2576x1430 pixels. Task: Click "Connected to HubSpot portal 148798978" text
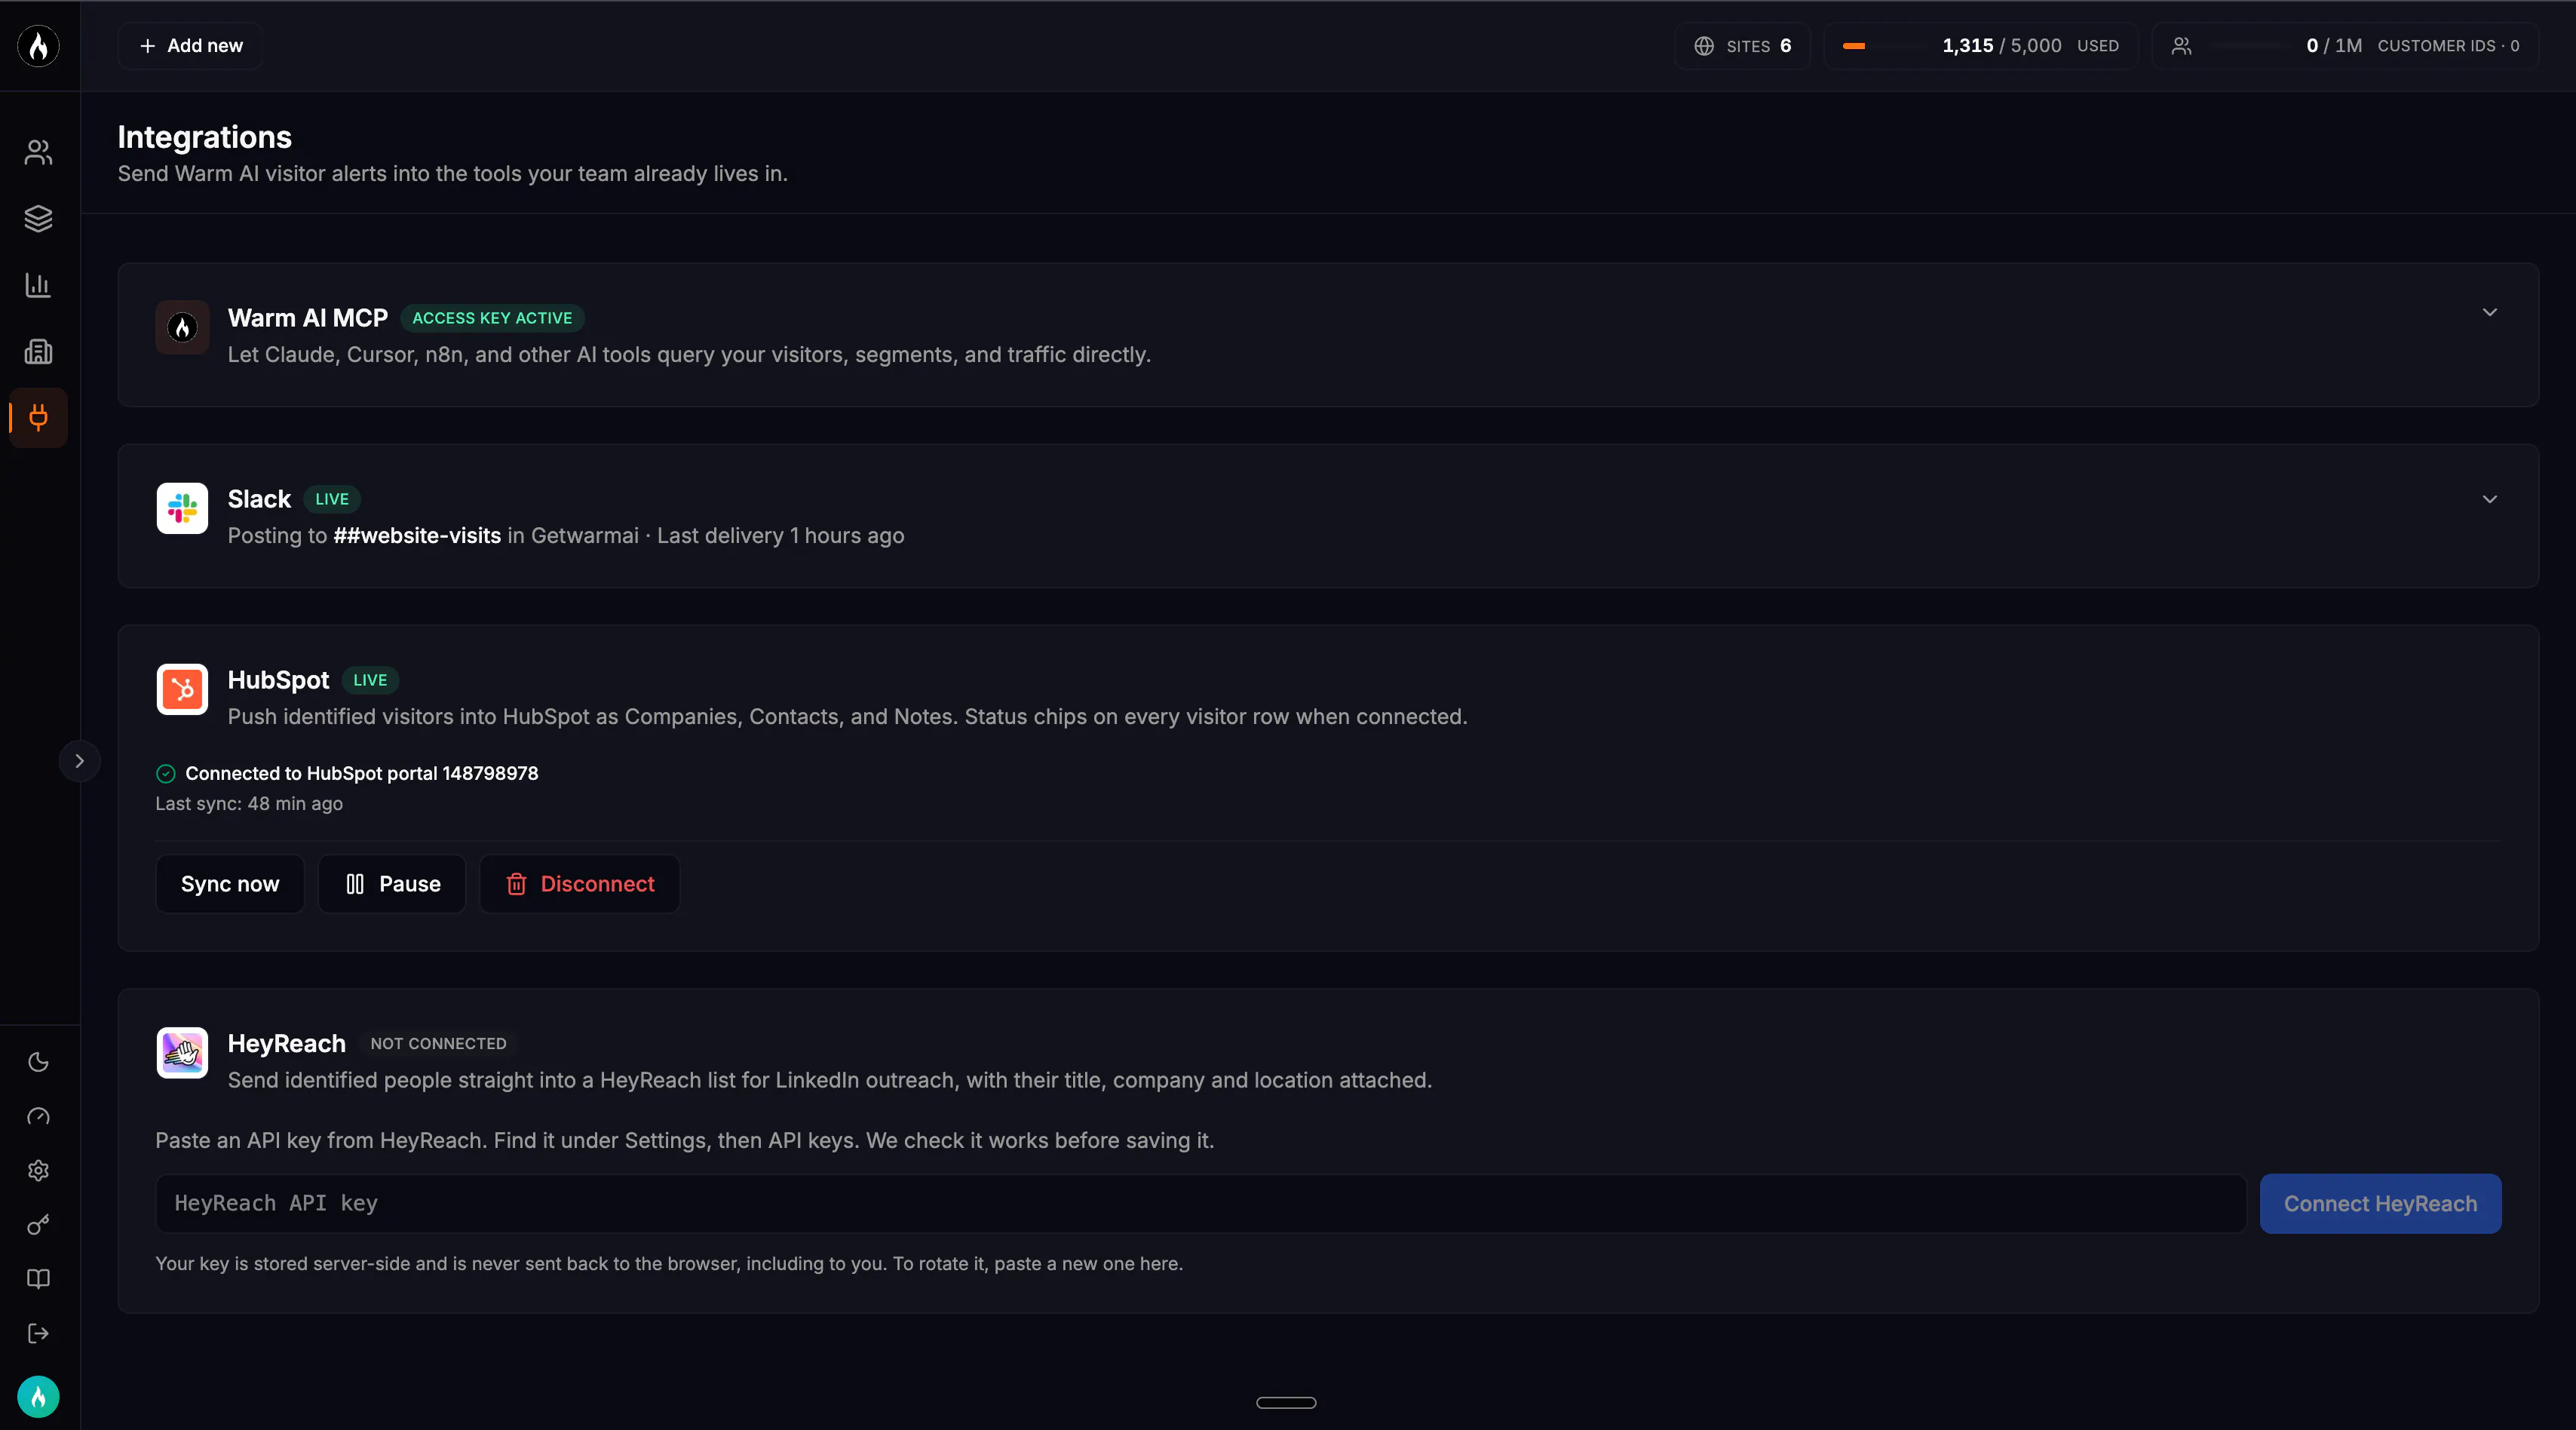coord(362,773)
